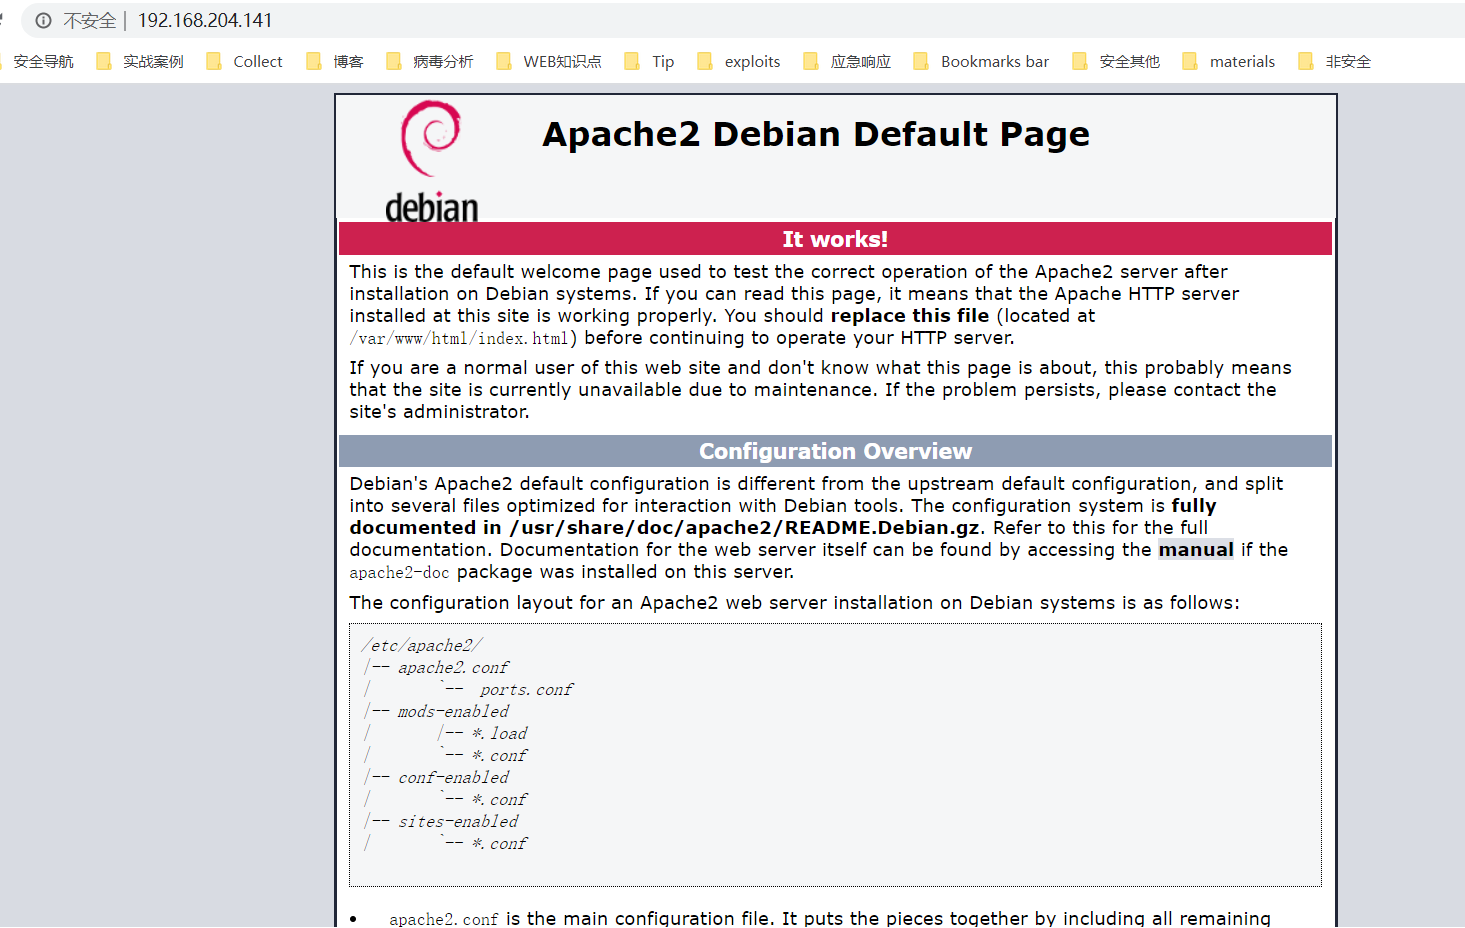The width and height of the screenshot is (1465, 928).
Task: Click the bold 'replace this file' text
Action: point(909,316)
